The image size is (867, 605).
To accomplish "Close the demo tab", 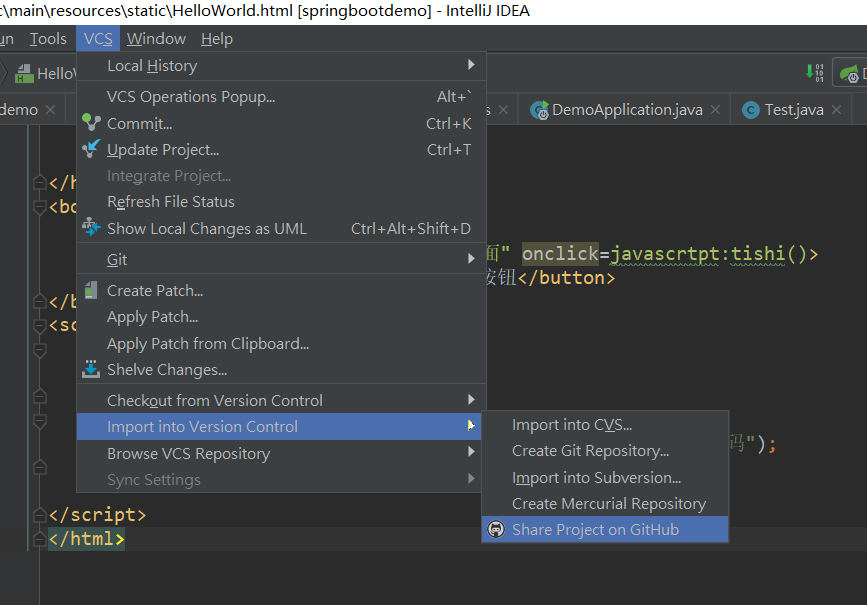I will (x=50, y=110).
